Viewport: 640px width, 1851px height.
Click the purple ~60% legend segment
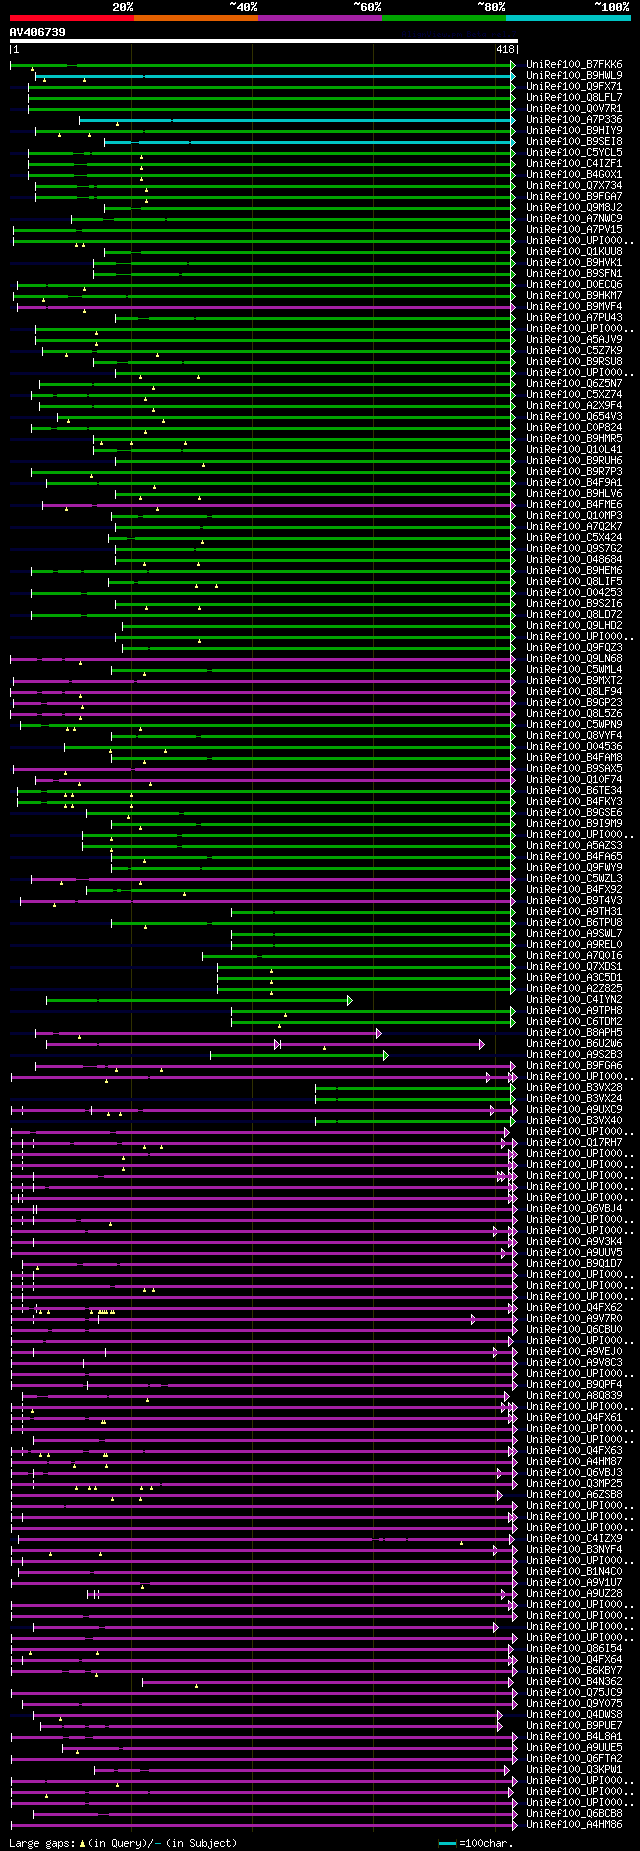click(x=320, y=17)
